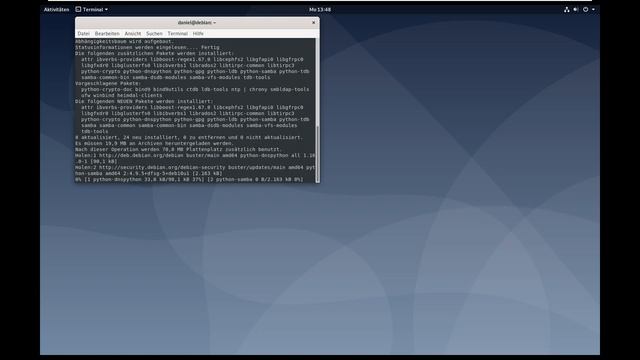The image size is (640, 360).
Task: Open the Terminal app menu in top bar
Action: point(92,9)
